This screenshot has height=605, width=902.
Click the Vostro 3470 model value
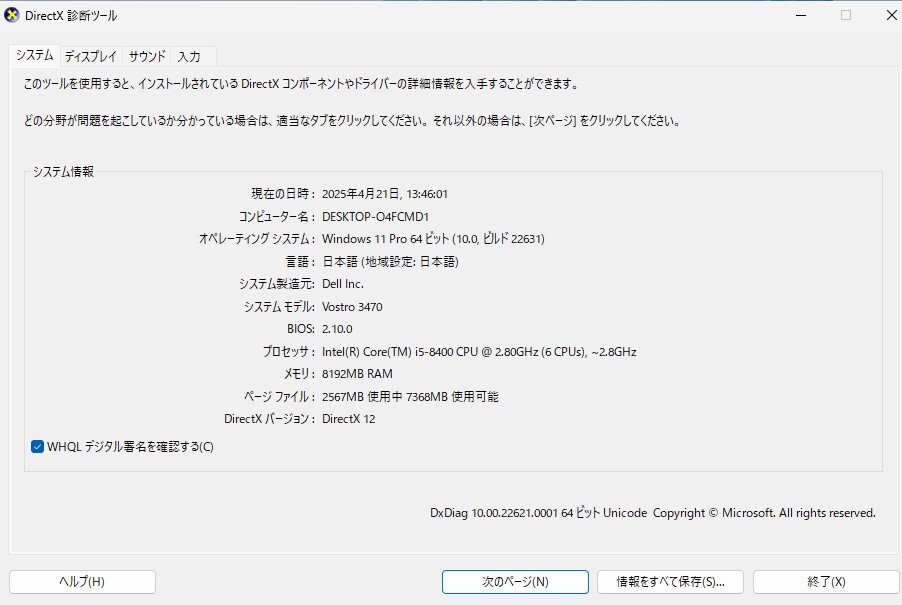[352, 307]
